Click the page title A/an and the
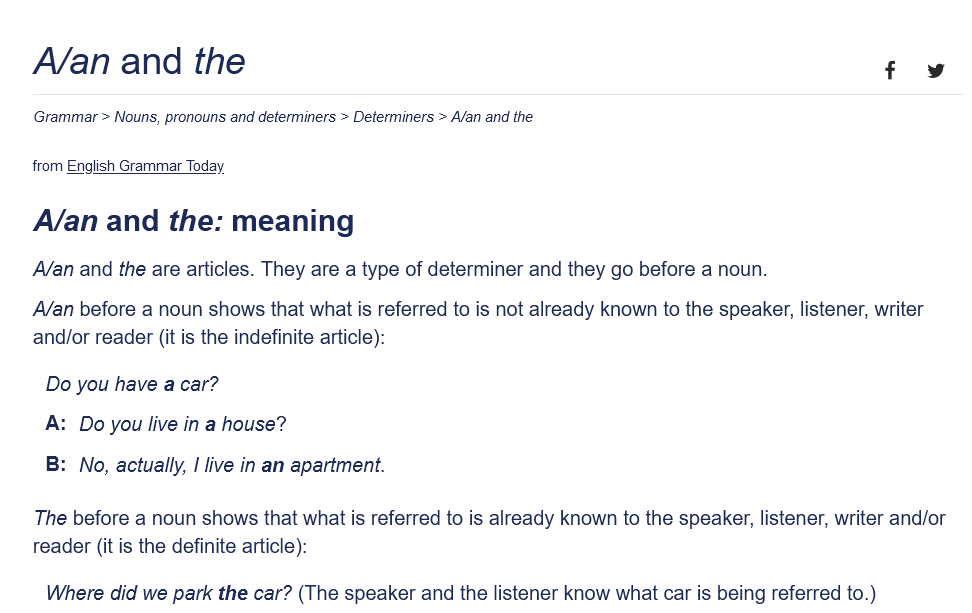This screenshot has width=972, height=613. (139, 61)
